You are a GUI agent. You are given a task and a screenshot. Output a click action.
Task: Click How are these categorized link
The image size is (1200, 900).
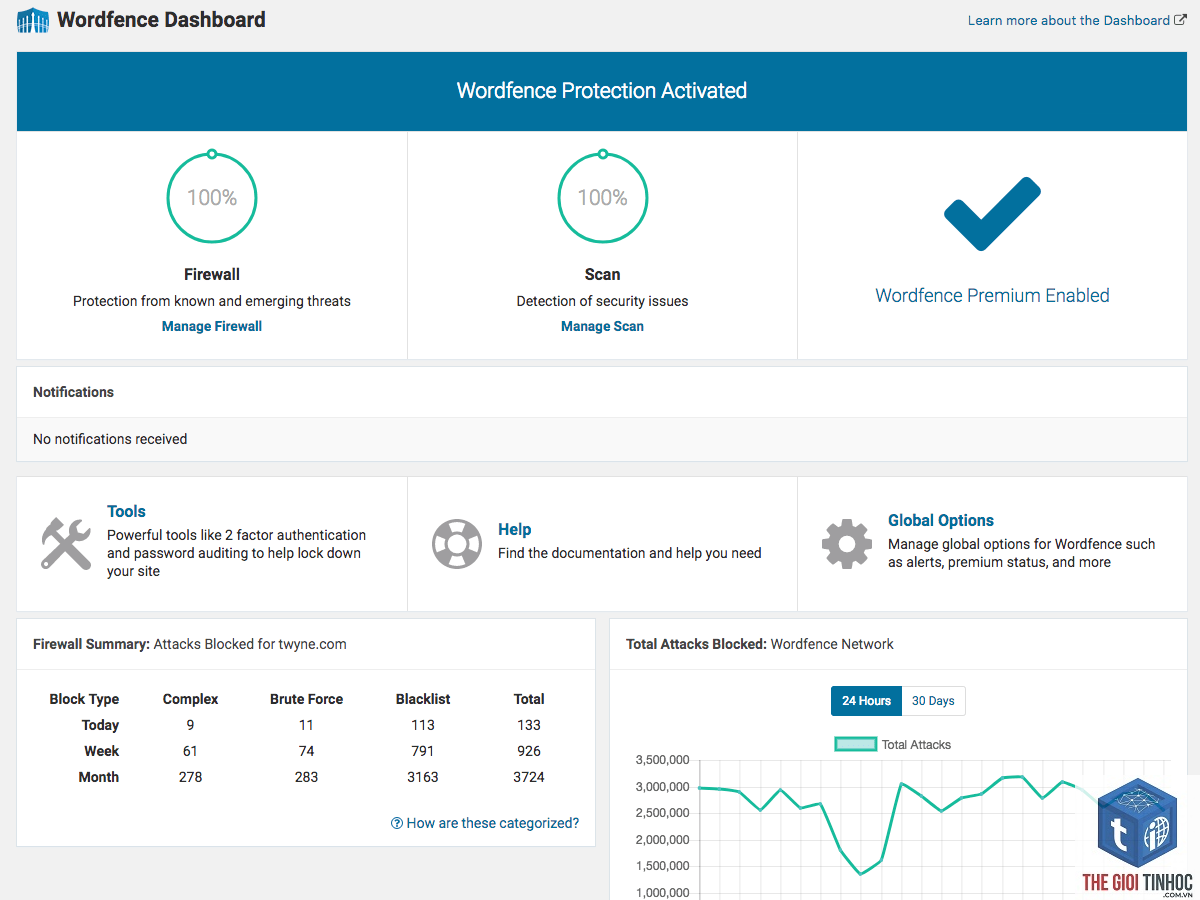(x=493, y=823)
